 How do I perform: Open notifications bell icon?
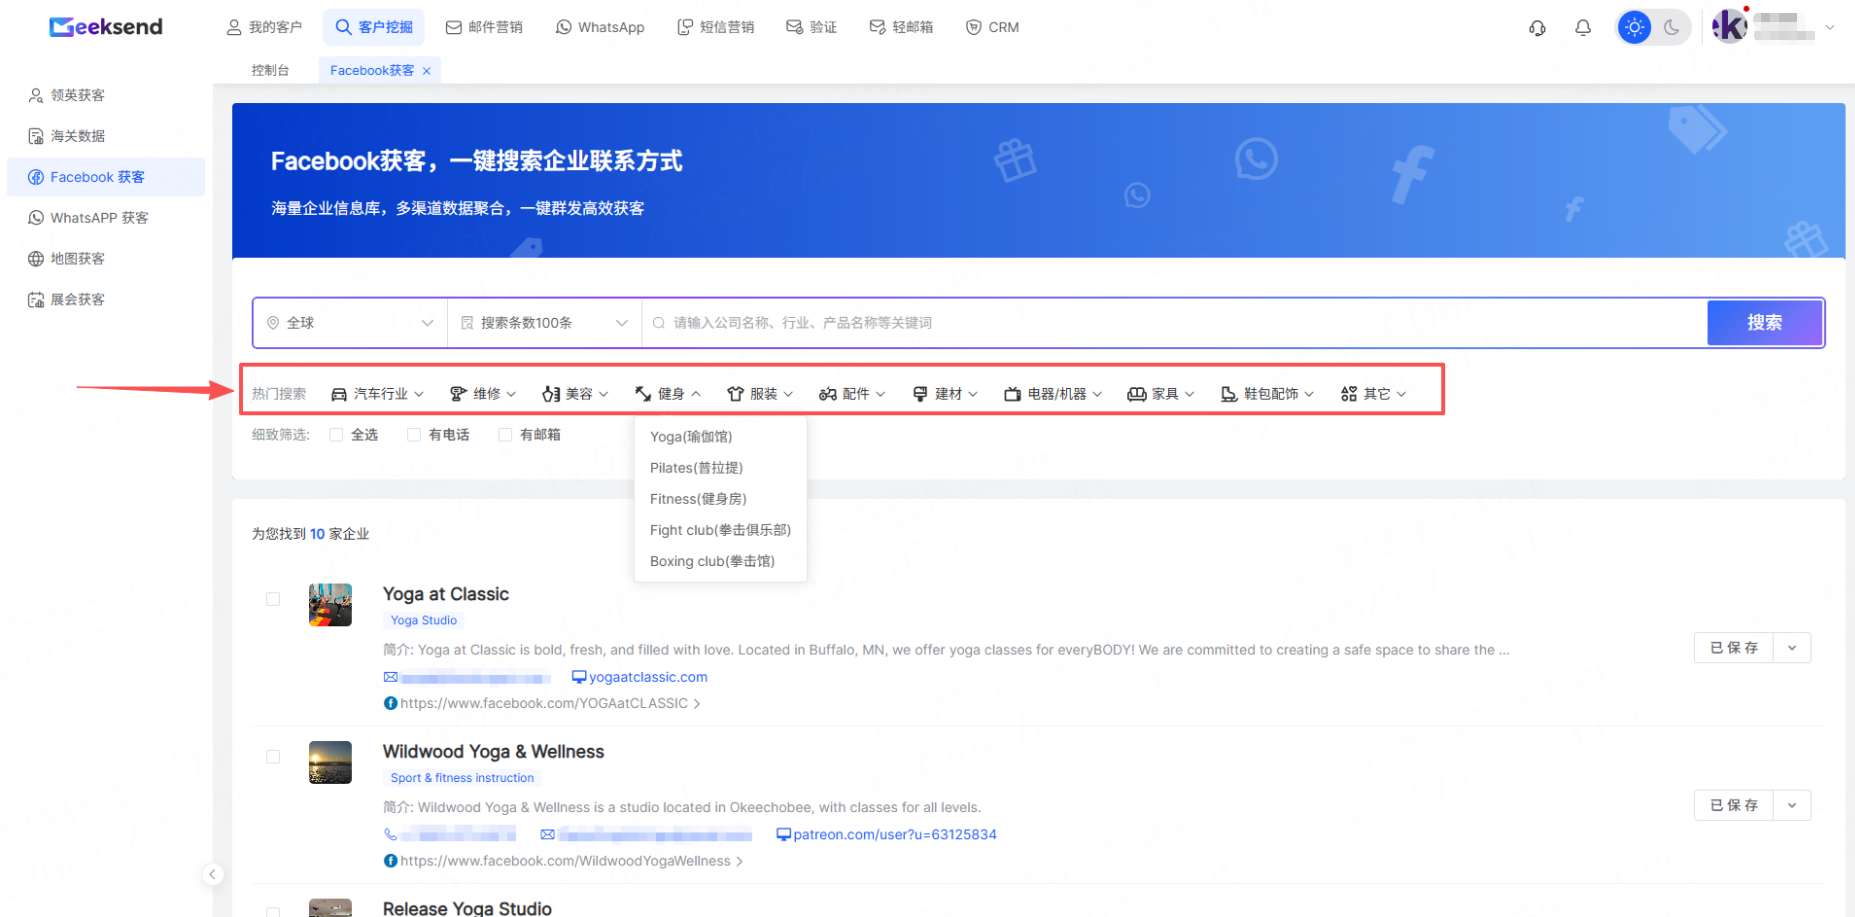pyautogui.click(x=1583, y=28)
